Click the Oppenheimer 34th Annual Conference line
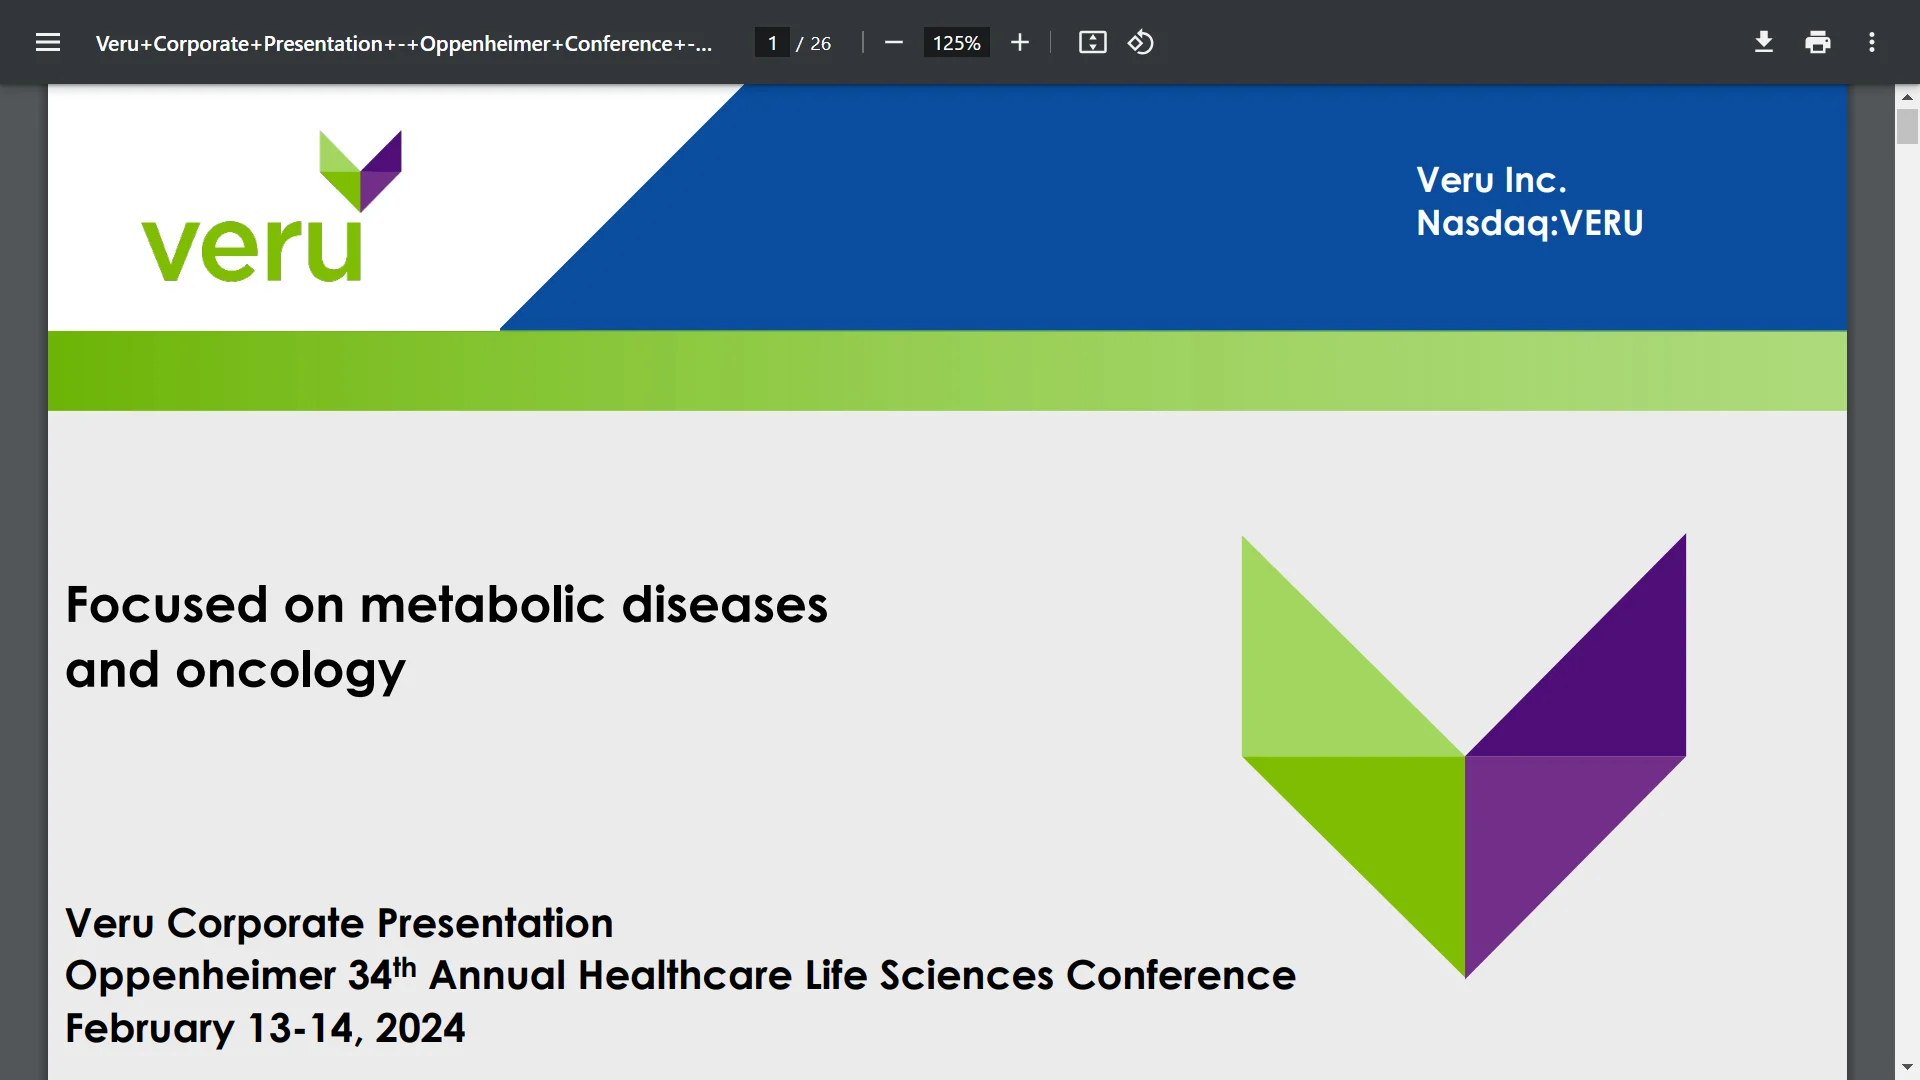Screen dimensions: 1920x1080 click(680, 975)
